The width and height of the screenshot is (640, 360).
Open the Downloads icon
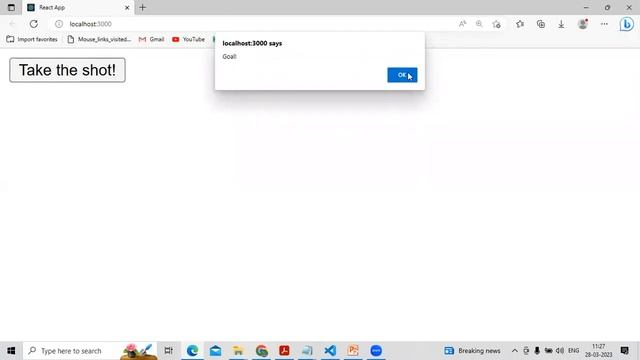[561, 24]
